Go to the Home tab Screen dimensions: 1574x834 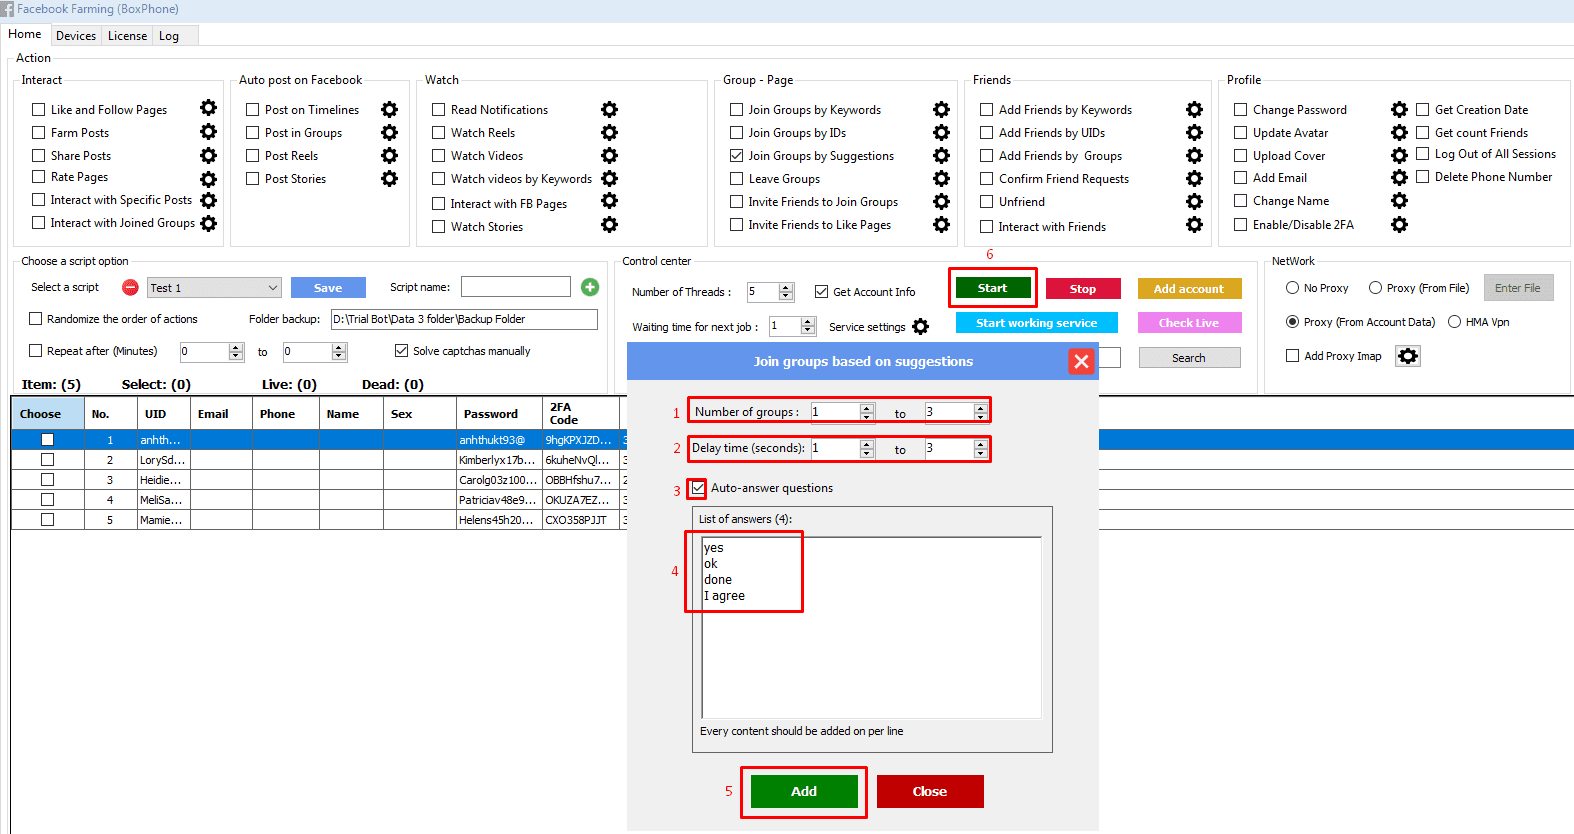tap(25, 34)
